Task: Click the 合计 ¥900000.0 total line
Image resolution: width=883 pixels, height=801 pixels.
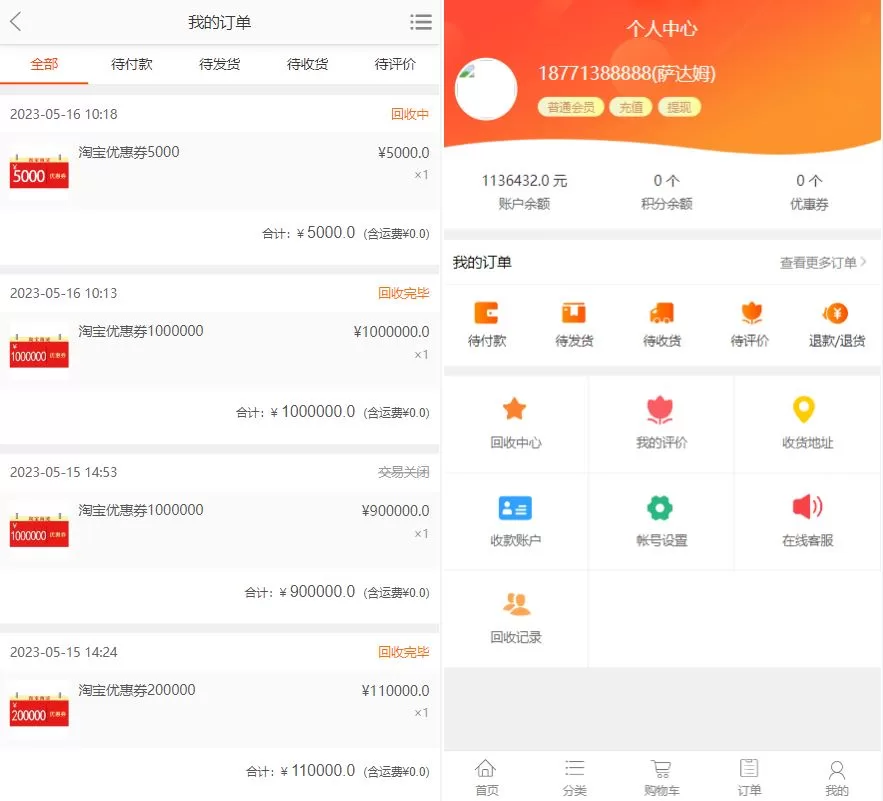Action: coord(337,592)
